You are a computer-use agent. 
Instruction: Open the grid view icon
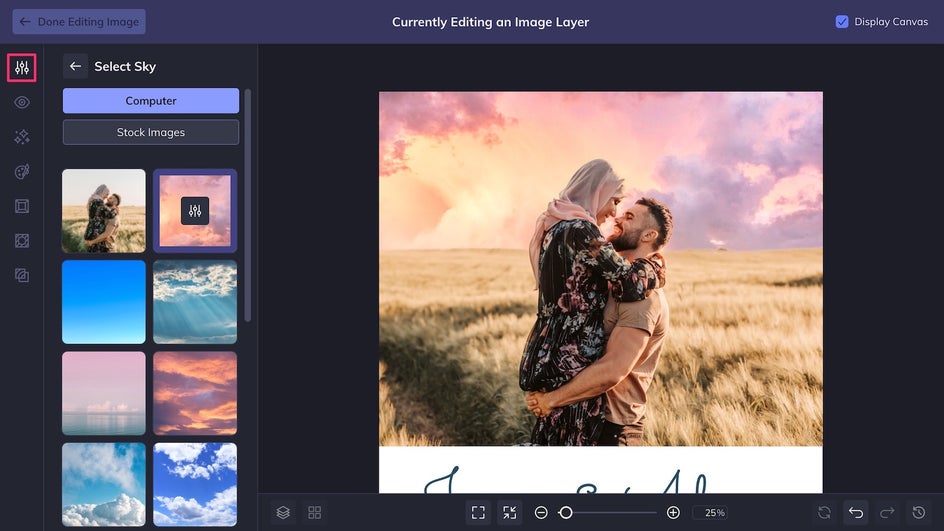coord(314,512)
